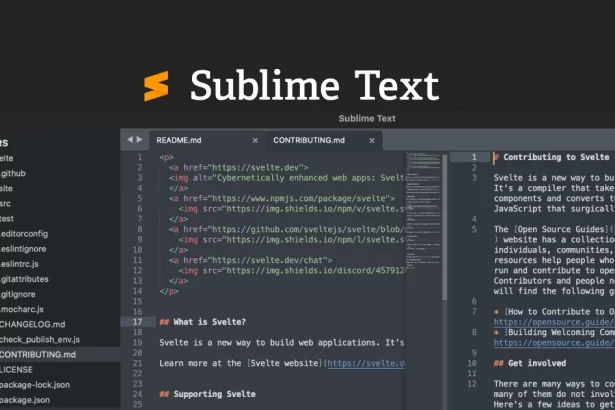The height and width of the screenshot is (410, 615).
Task: Select CONTRIBUTING.md in the sidebar
Action: coord(38,355)
